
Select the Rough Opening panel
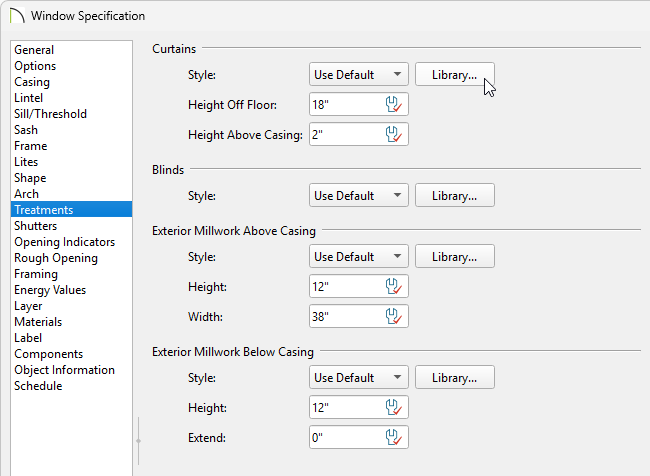pos(71,258)
